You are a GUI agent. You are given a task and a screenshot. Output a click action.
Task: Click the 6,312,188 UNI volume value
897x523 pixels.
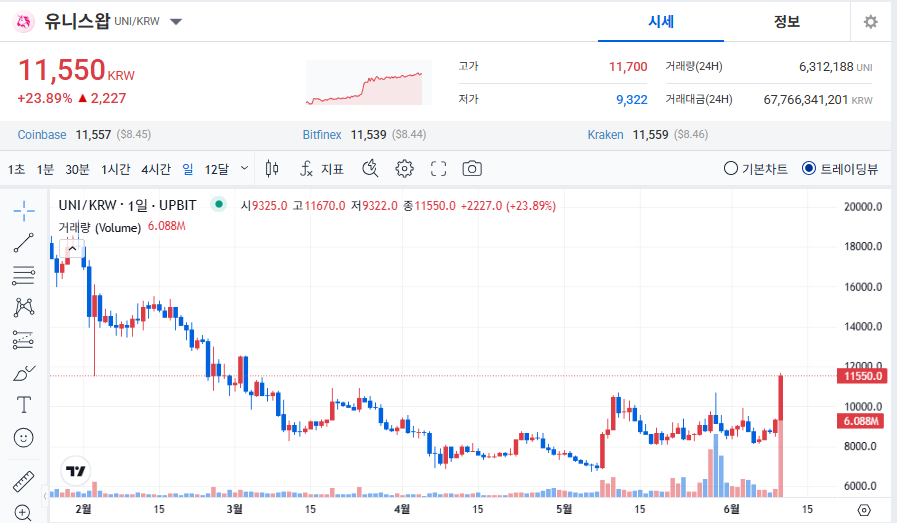click(835, 67)
